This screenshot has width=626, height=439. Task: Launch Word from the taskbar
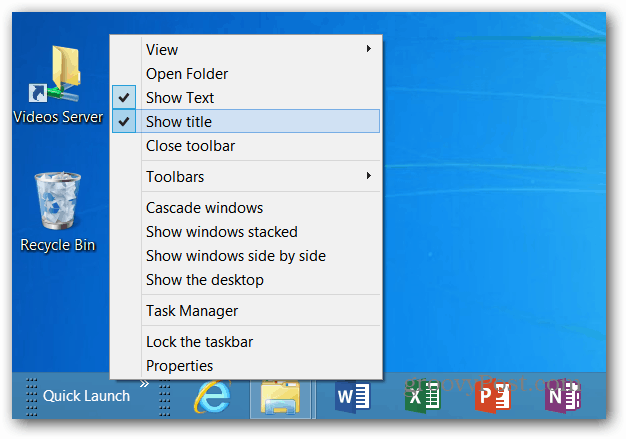pos(353,397)
